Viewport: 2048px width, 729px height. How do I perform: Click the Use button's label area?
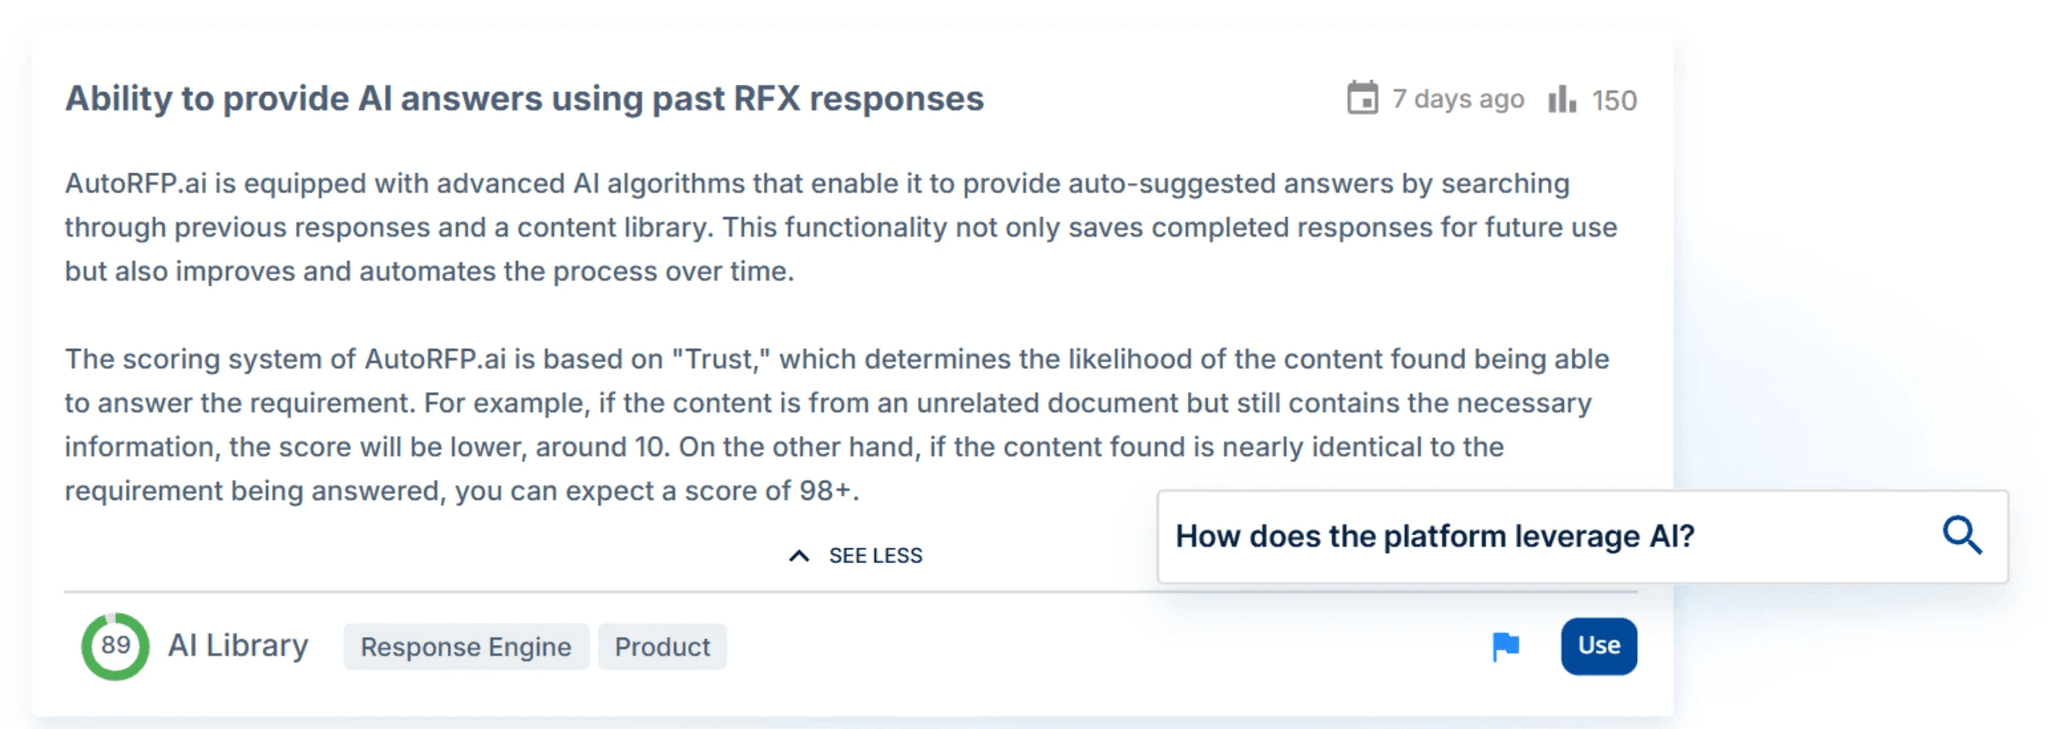[1598, 646]
